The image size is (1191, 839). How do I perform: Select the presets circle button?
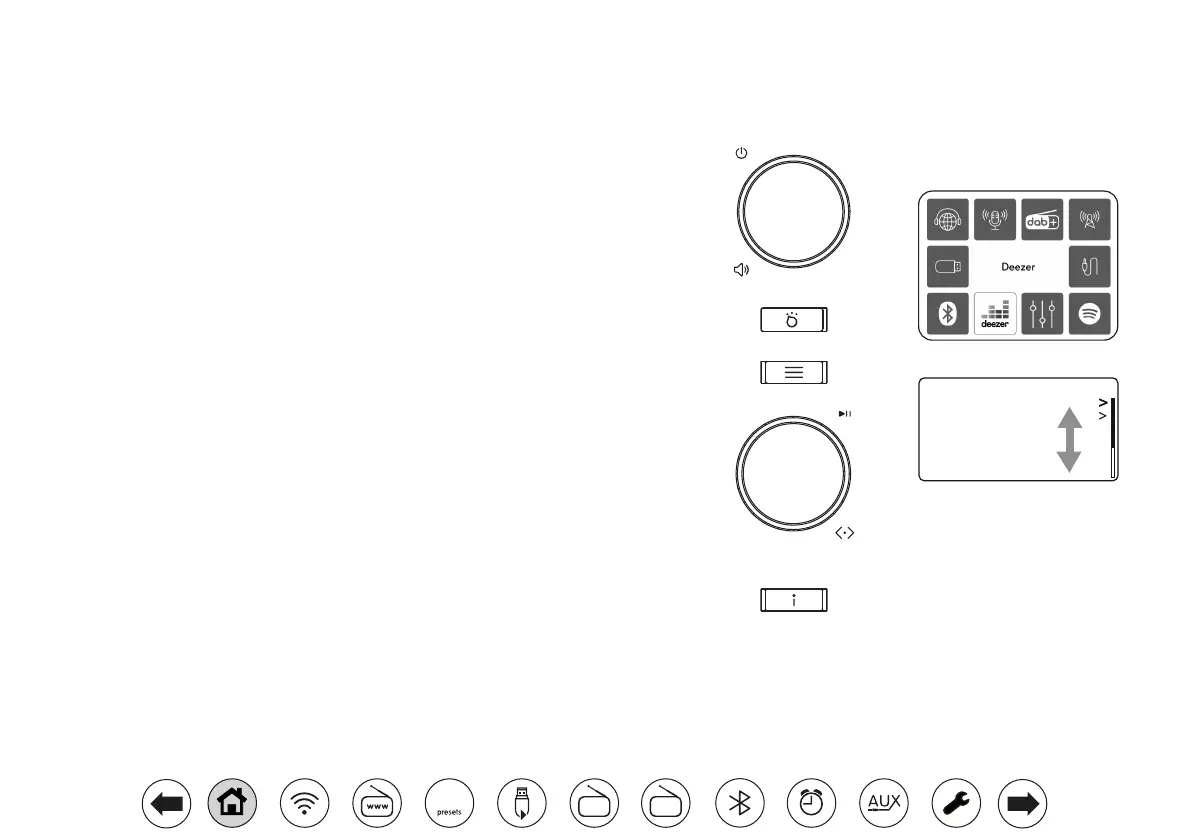(x=450, y=803)
